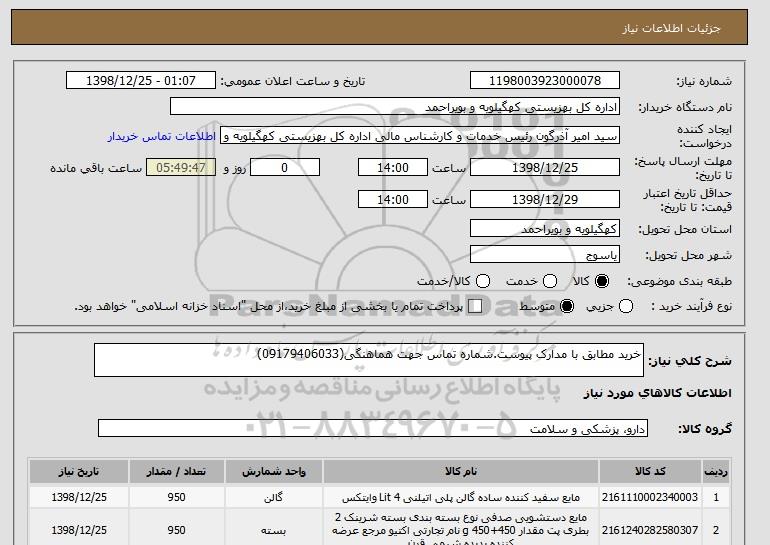The image size is (770, 545).
Task: Click the buyer organization name field
Action: click(x=395, y=107)
